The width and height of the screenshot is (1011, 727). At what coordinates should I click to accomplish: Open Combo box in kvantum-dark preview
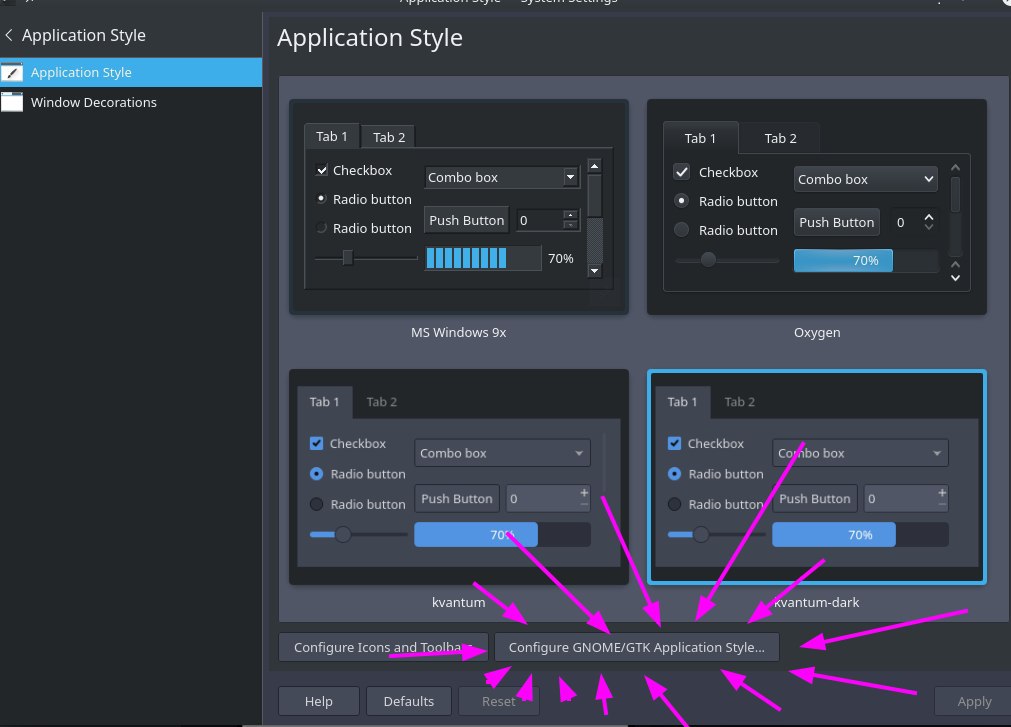point(860,453)
